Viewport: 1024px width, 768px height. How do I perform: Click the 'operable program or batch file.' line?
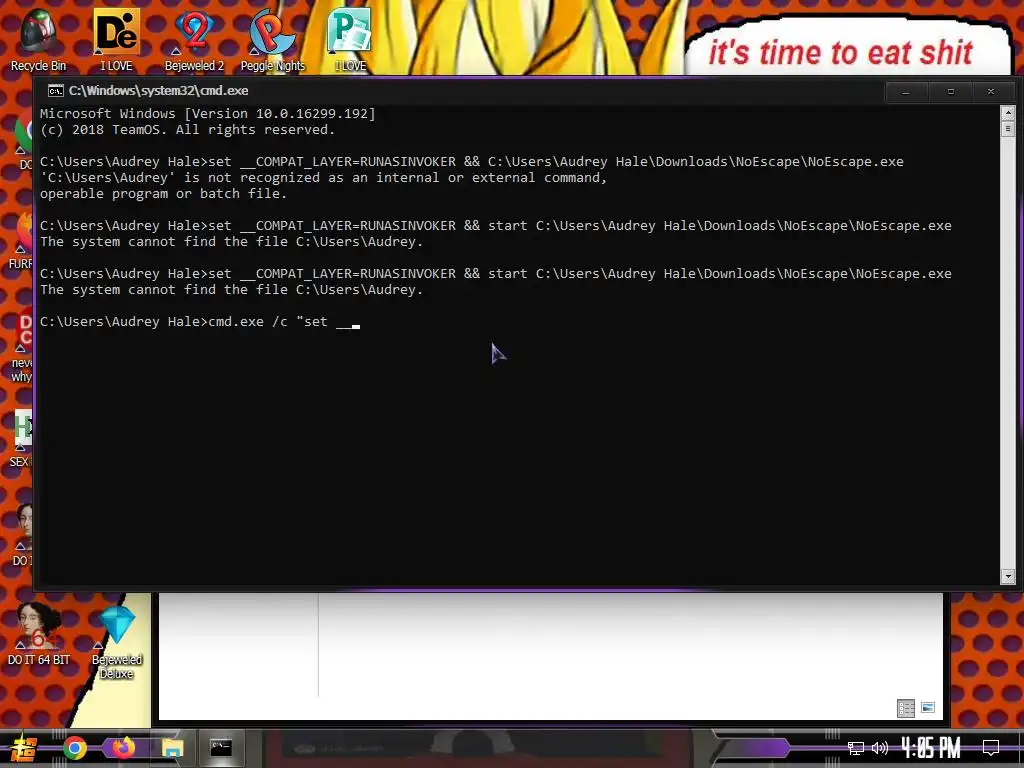(163, 194)
